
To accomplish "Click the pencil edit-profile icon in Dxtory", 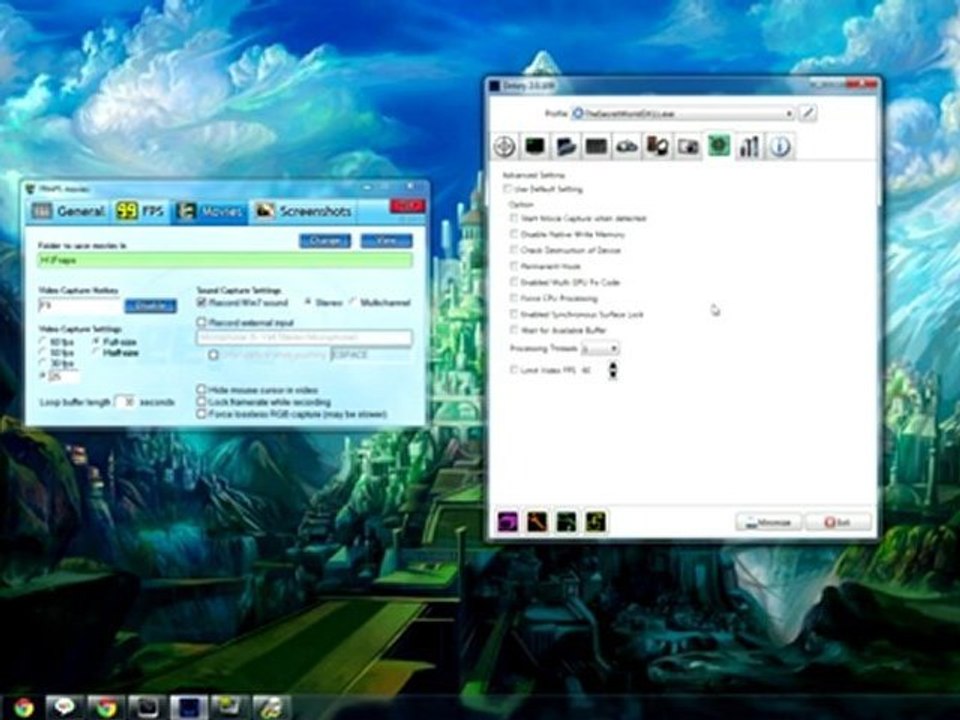I will (x=808, y=113).
